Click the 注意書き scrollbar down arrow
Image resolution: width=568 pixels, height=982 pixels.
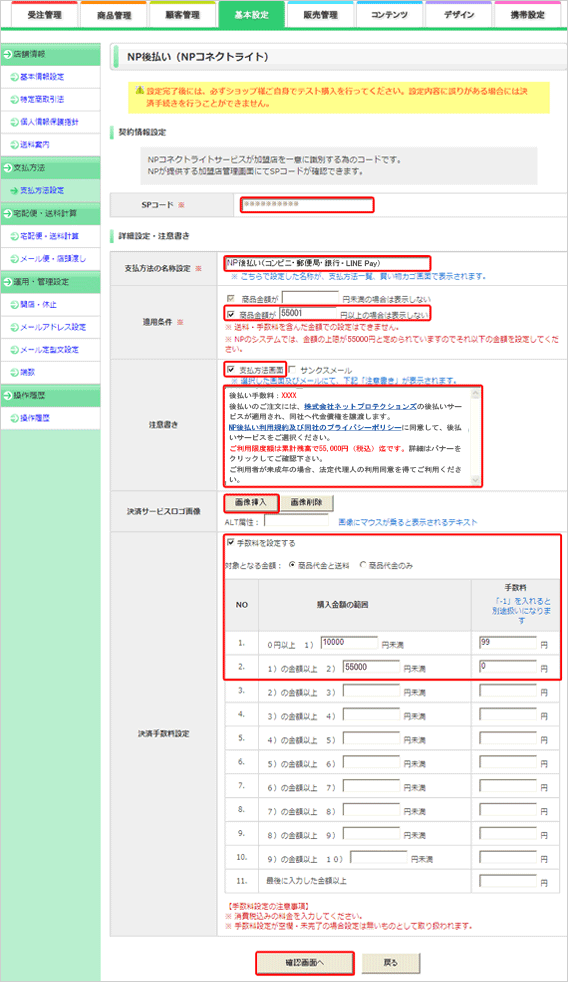click(x=475, y=480)
